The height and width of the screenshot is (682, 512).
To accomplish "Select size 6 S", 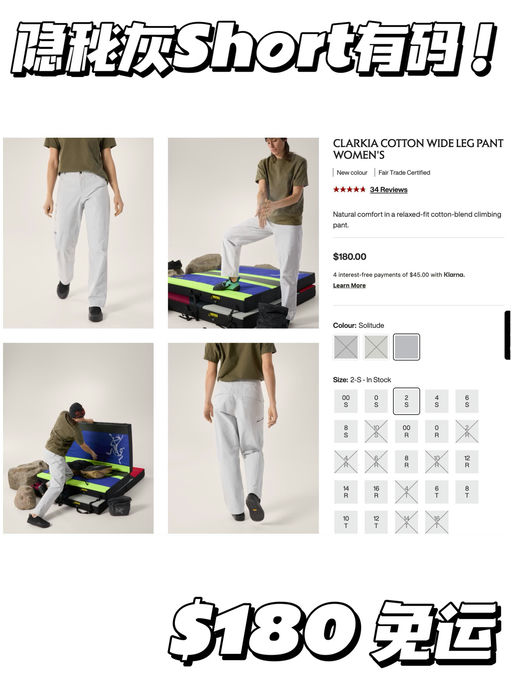I will pos(467,401).
